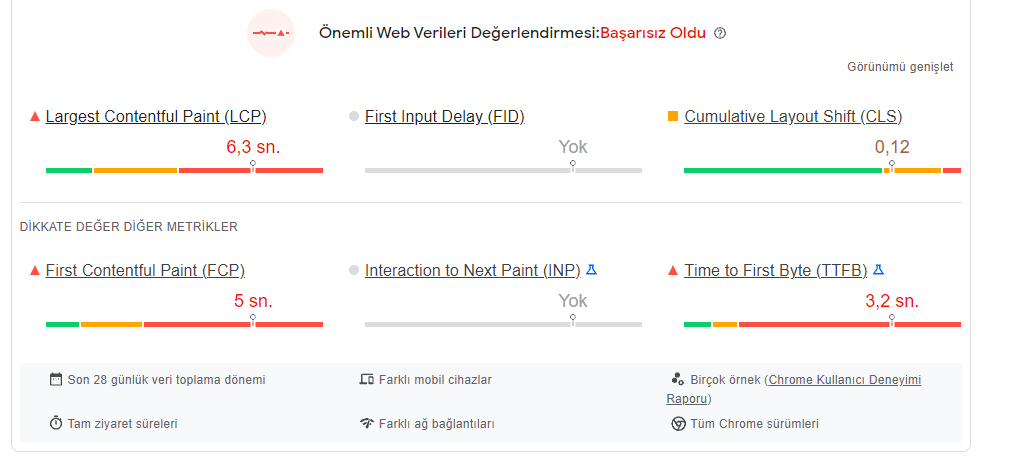Screen dimensions: 1009x461
Task: Click the experimental flask icon beside INP
Action: [x=591, y=270]
